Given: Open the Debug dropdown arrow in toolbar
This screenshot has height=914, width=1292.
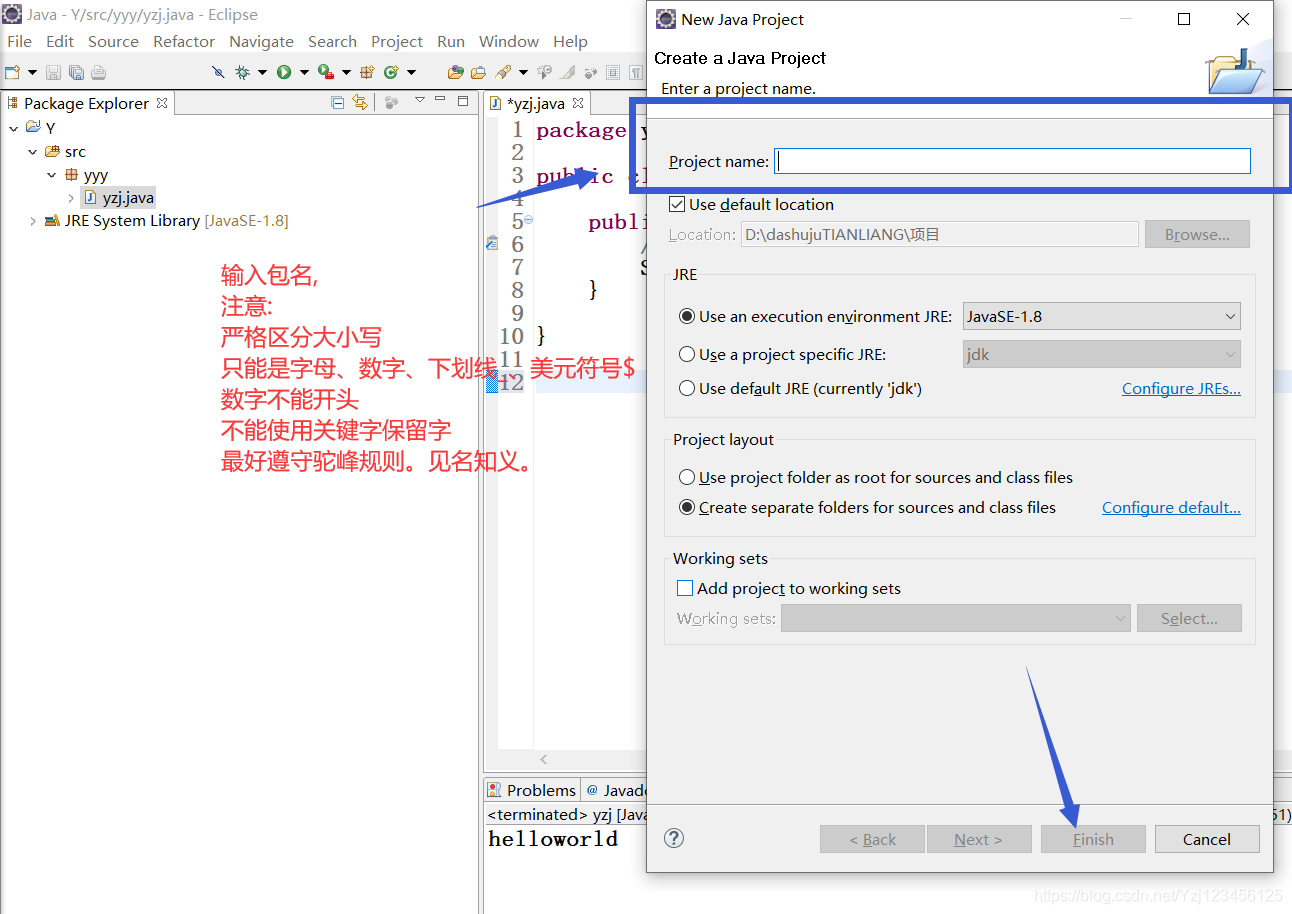Looking at the screenshot, I should click(x=262, y=72).
